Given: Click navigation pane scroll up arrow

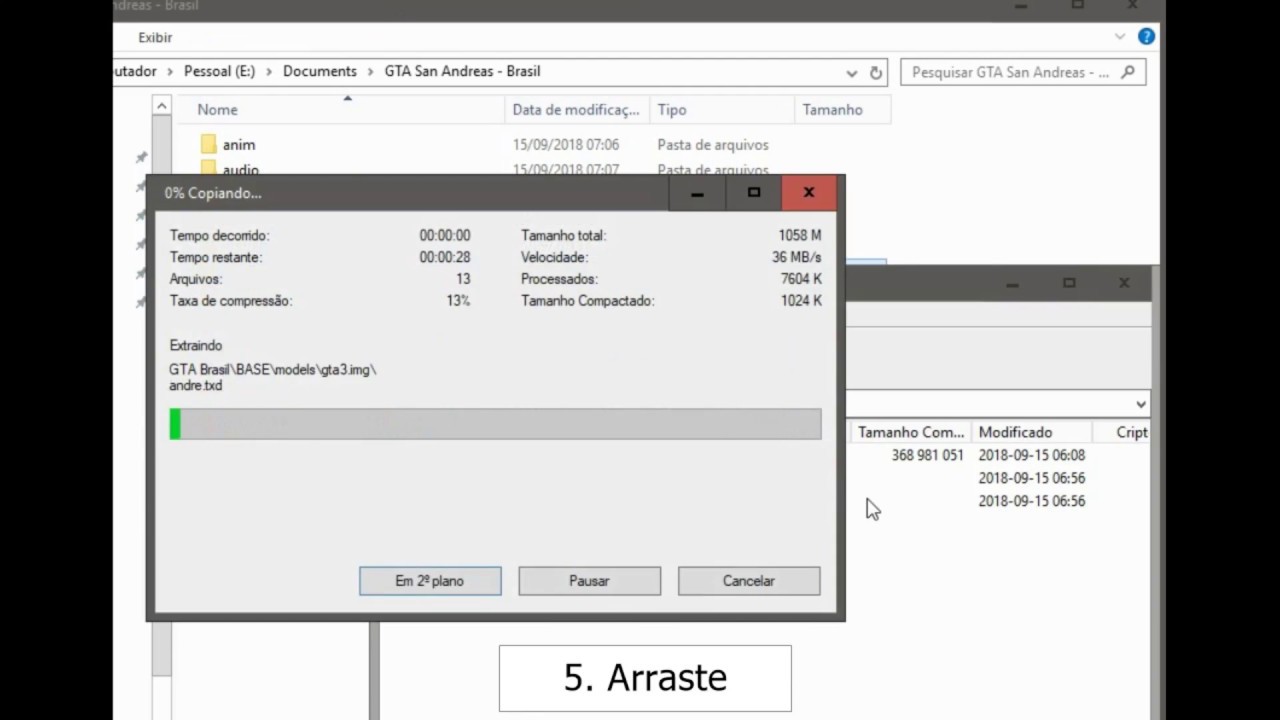Looking at the screenshot, I should click(x=161, y=105).
